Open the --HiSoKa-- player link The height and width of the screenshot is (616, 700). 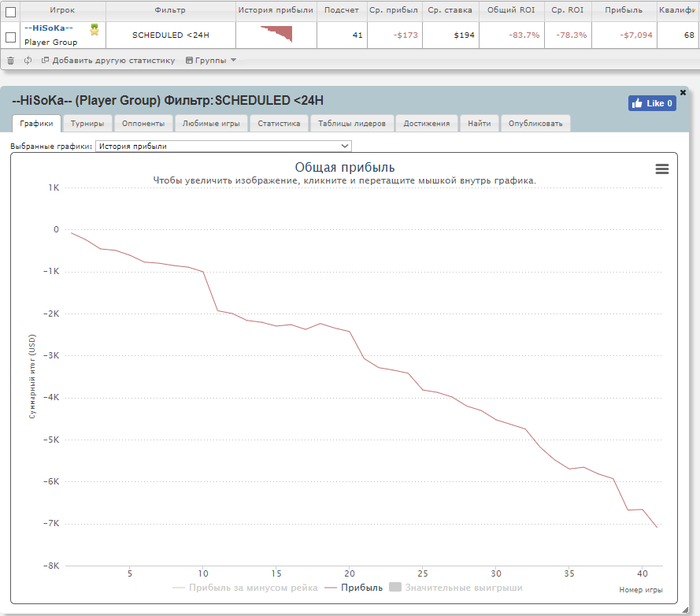(48, 28)
